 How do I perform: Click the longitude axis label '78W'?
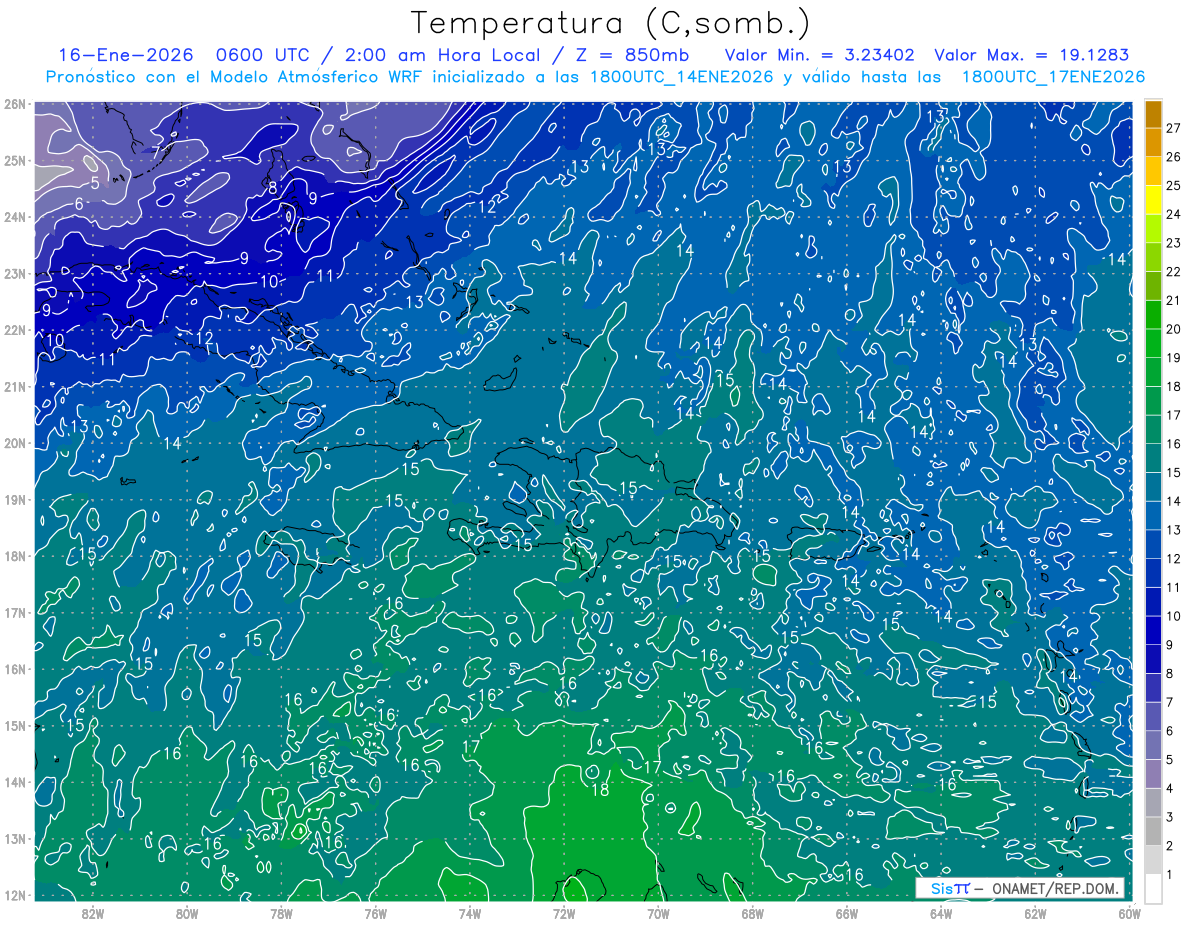click(x=281, y=914)
